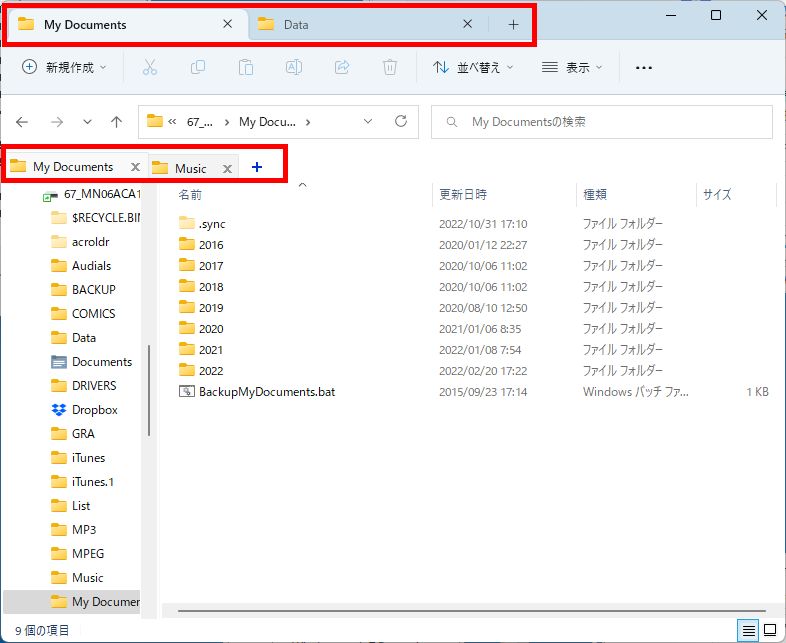
Task: Select the 2016 folder
Action: 202,245
